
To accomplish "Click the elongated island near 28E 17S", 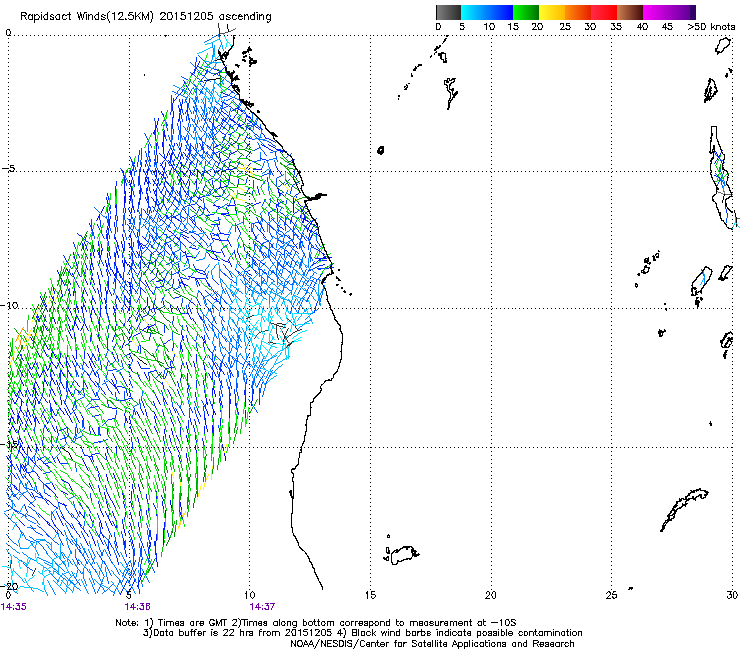I will point(684,510).
